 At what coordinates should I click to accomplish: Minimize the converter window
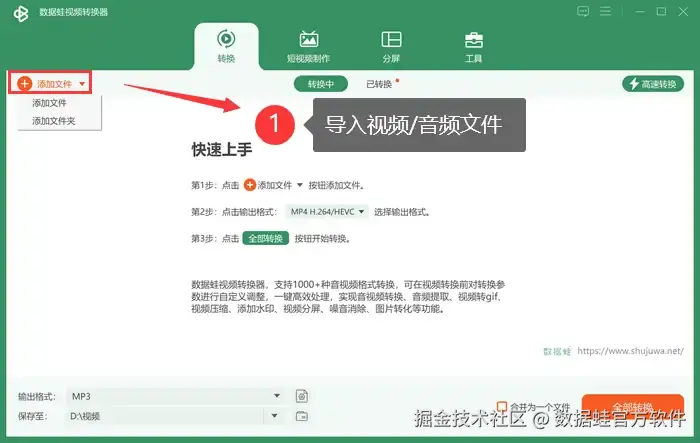(x=640, y=12)
